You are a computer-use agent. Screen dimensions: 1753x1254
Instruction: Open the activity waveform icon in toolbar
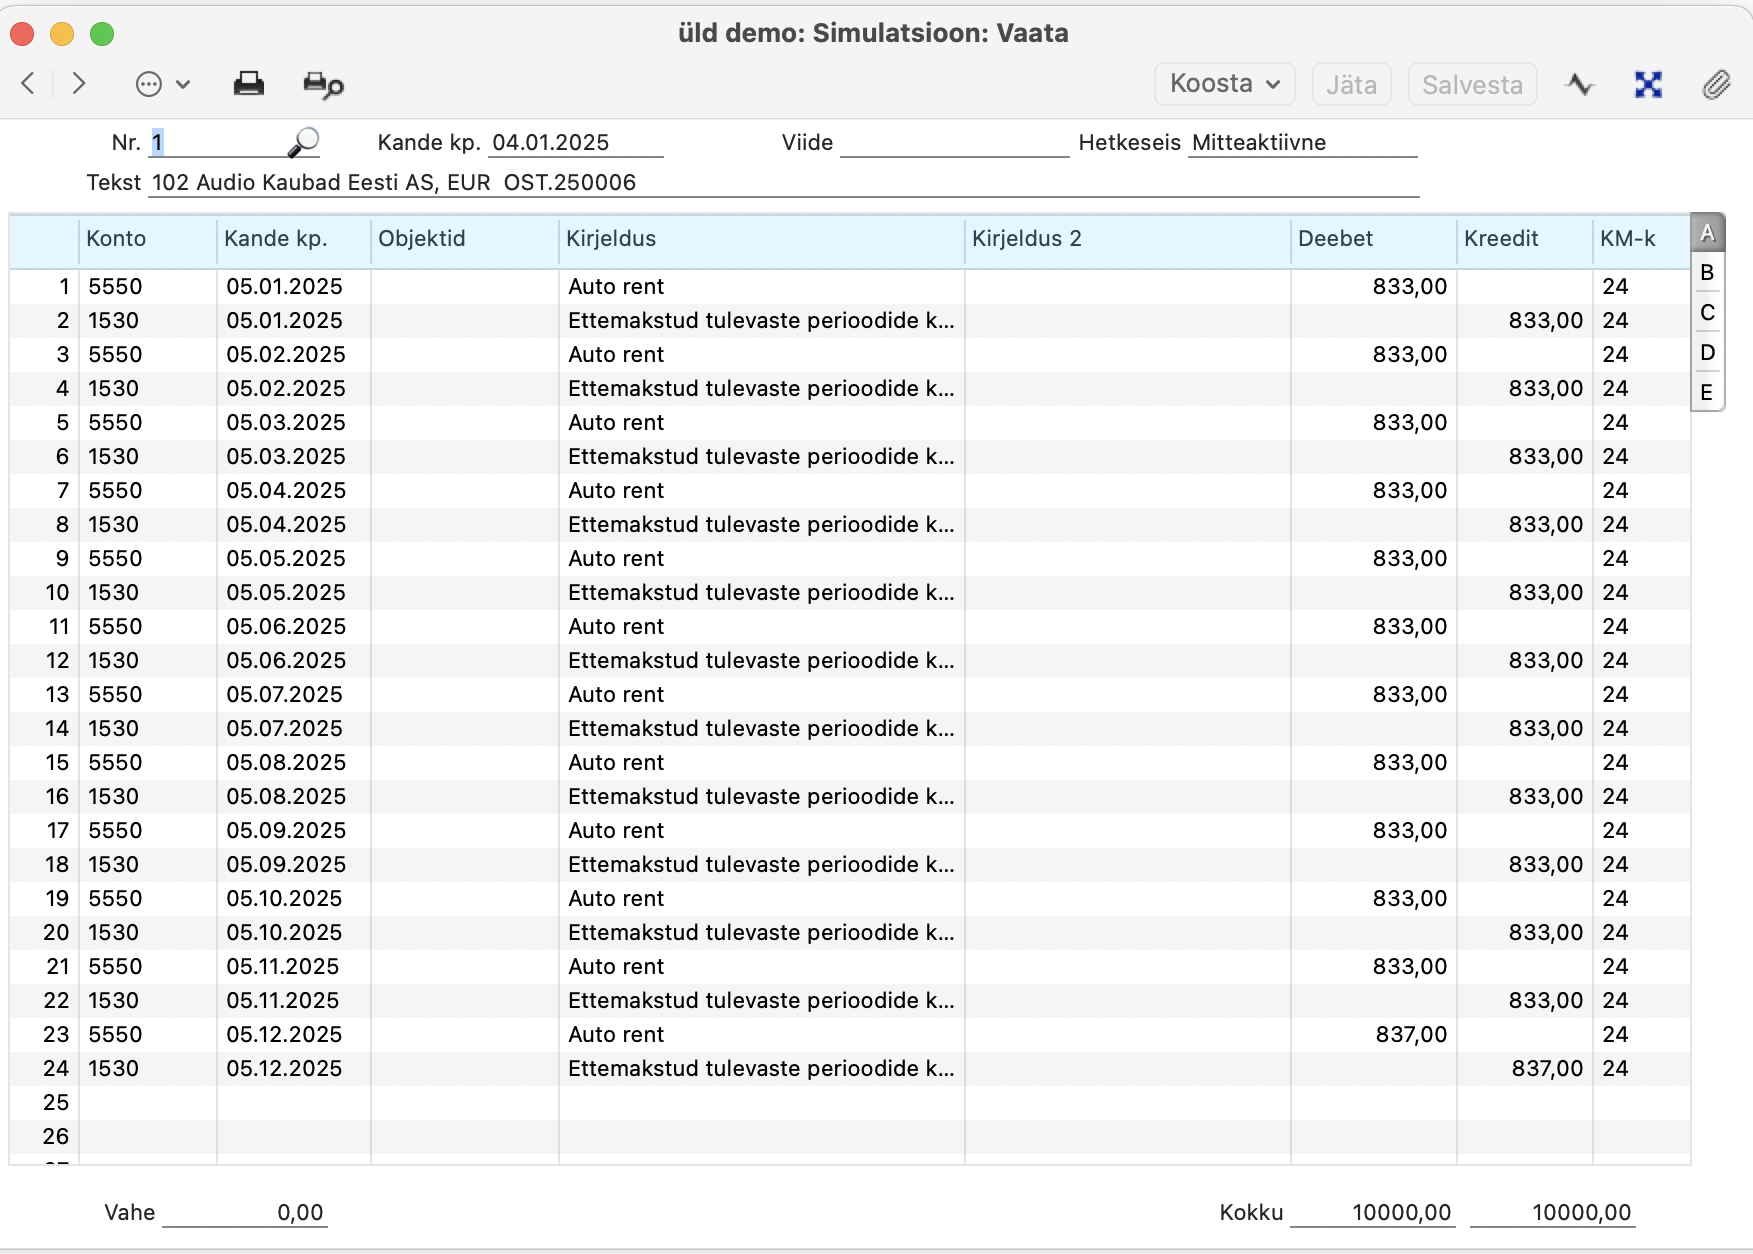[x=1580, y=85]
